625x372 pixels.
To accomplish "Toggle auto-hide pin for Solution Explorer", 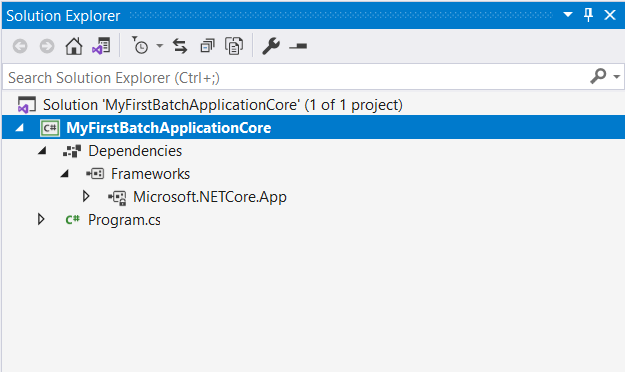I will 588,15.
